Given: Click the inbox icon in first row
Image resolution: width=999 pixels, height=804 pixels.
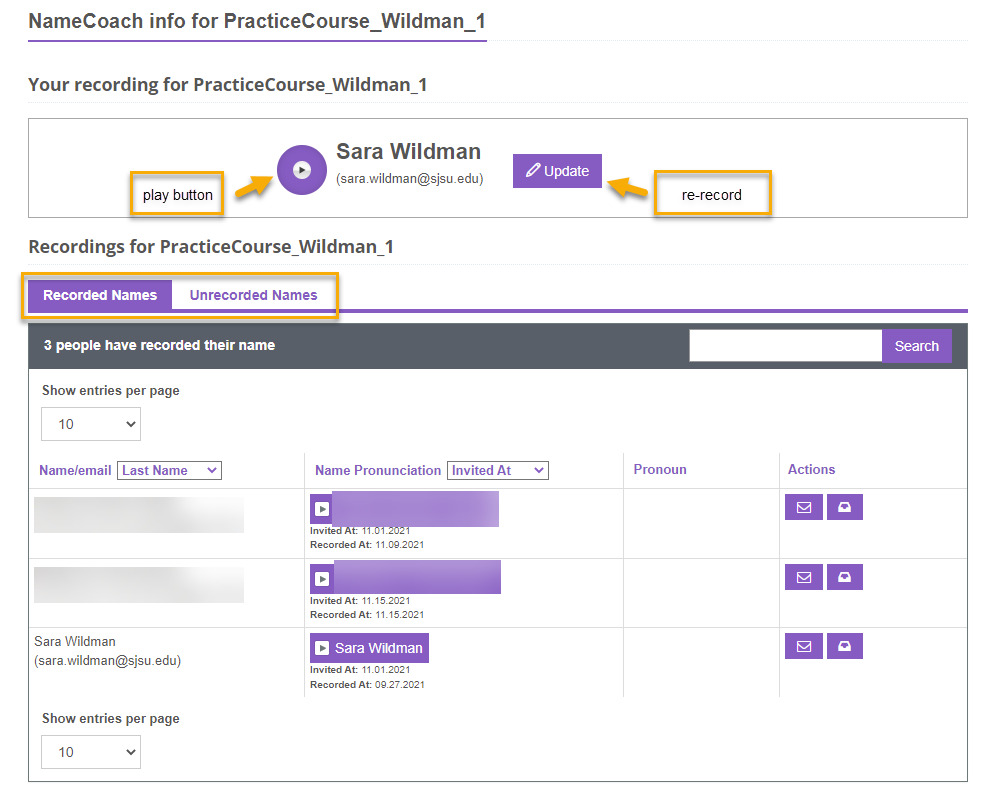Looking at the screenshot, I should click(x=844, y=507).
